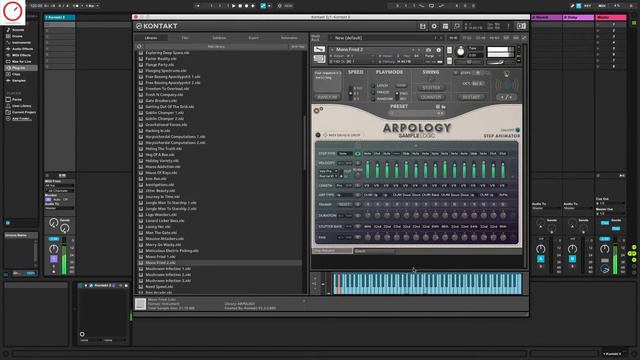Click the instrument wrench edit icon
640x360 pixels.
coord(319,49)
